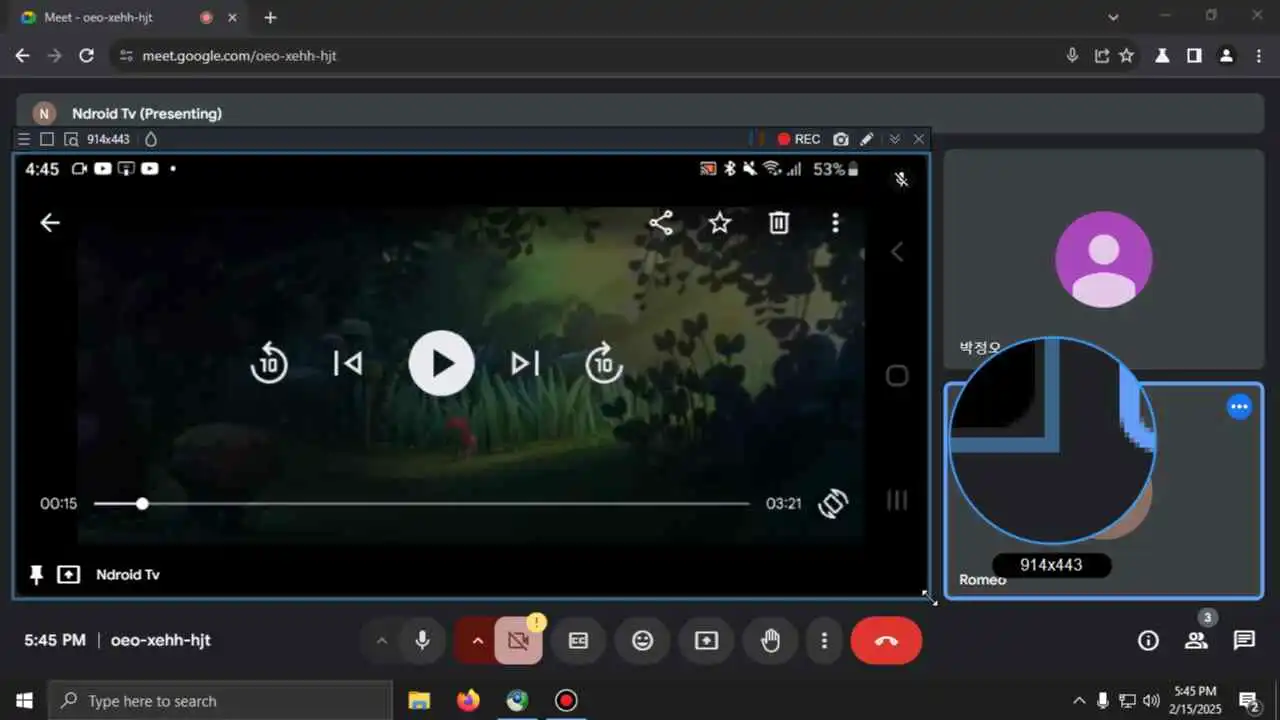Go back using the video player arrow
Viewport: 1280px width, 720px height.
(x=50, y=223)
